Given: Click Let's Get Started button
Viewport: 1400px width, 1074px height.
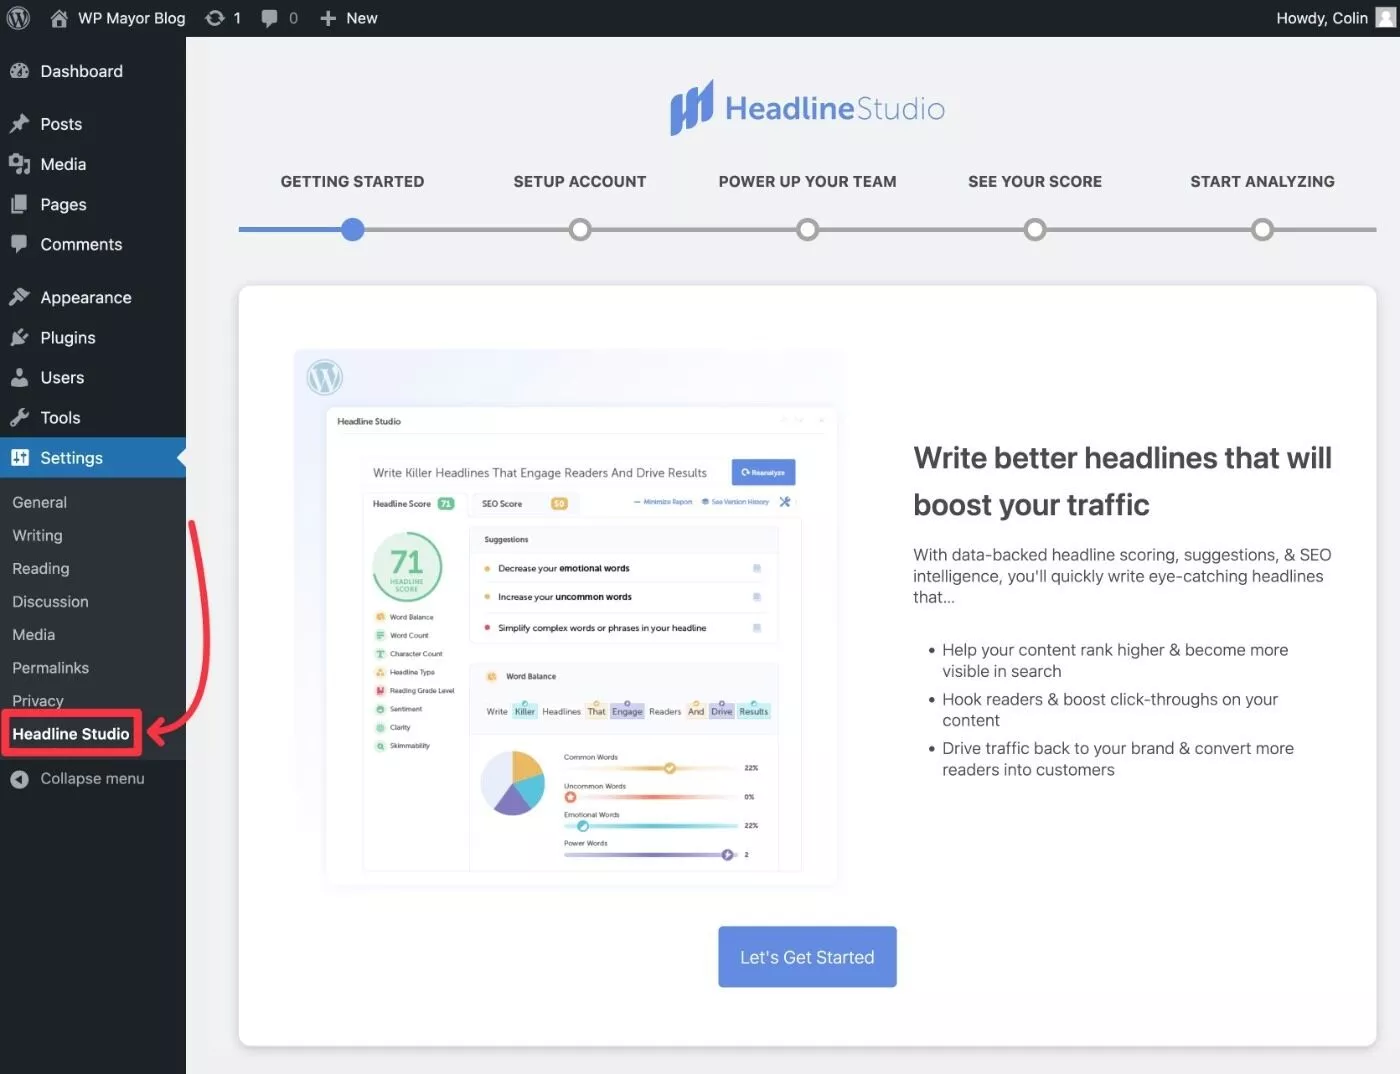Looking at the screenshot, I should 807,957.
